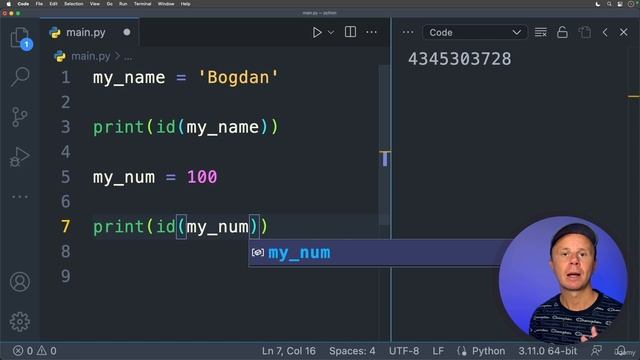Open the Source Control view
Viewport: 640px width, 360px height.
19,117
